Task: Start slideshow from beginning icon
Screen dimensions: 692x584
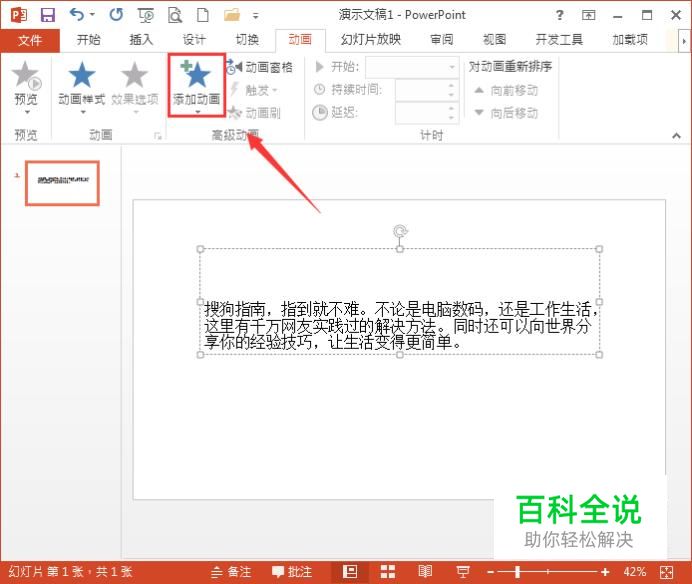Action: [146, 15]
